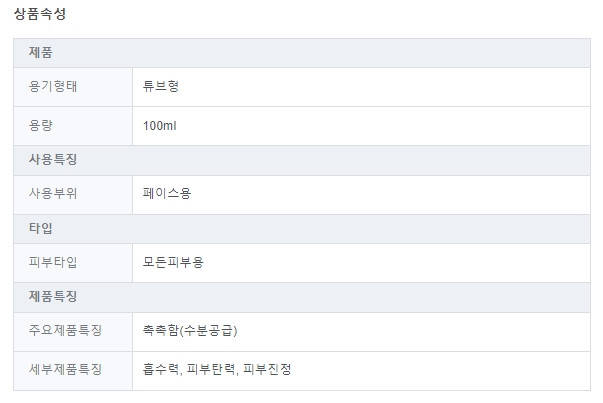Screen dimensions: 603x403
Task: Click the 흡수력 feature text
Action: tap(161, 369)
